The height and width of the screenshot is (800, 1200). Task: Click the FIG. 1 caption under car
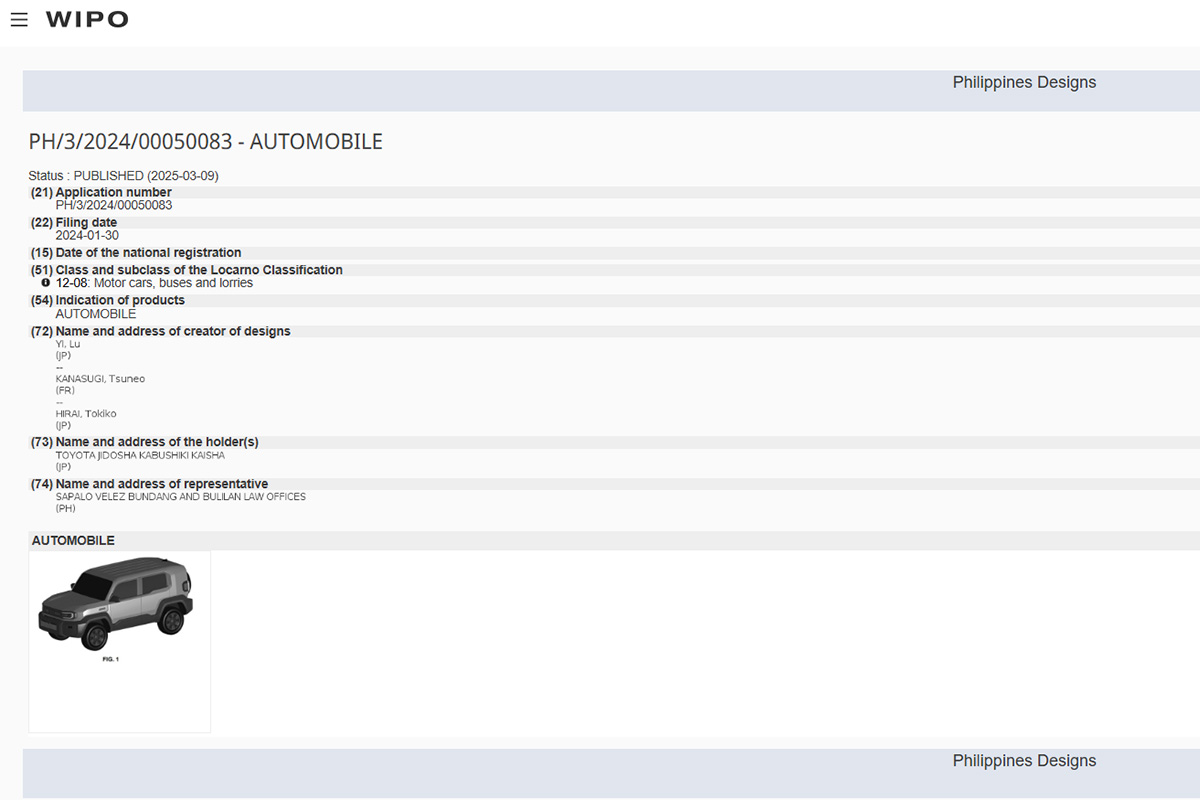point(110,659)
